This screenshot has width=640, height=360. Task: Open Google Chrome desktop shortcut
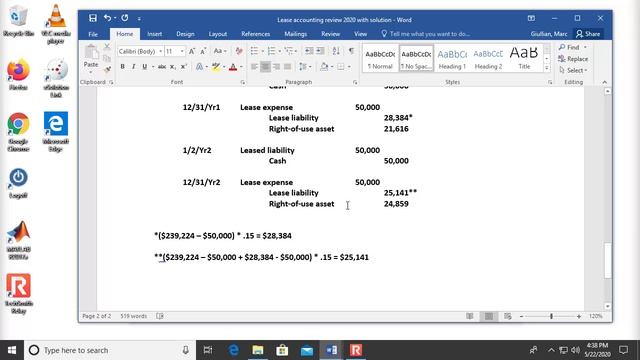coord(18,131)
